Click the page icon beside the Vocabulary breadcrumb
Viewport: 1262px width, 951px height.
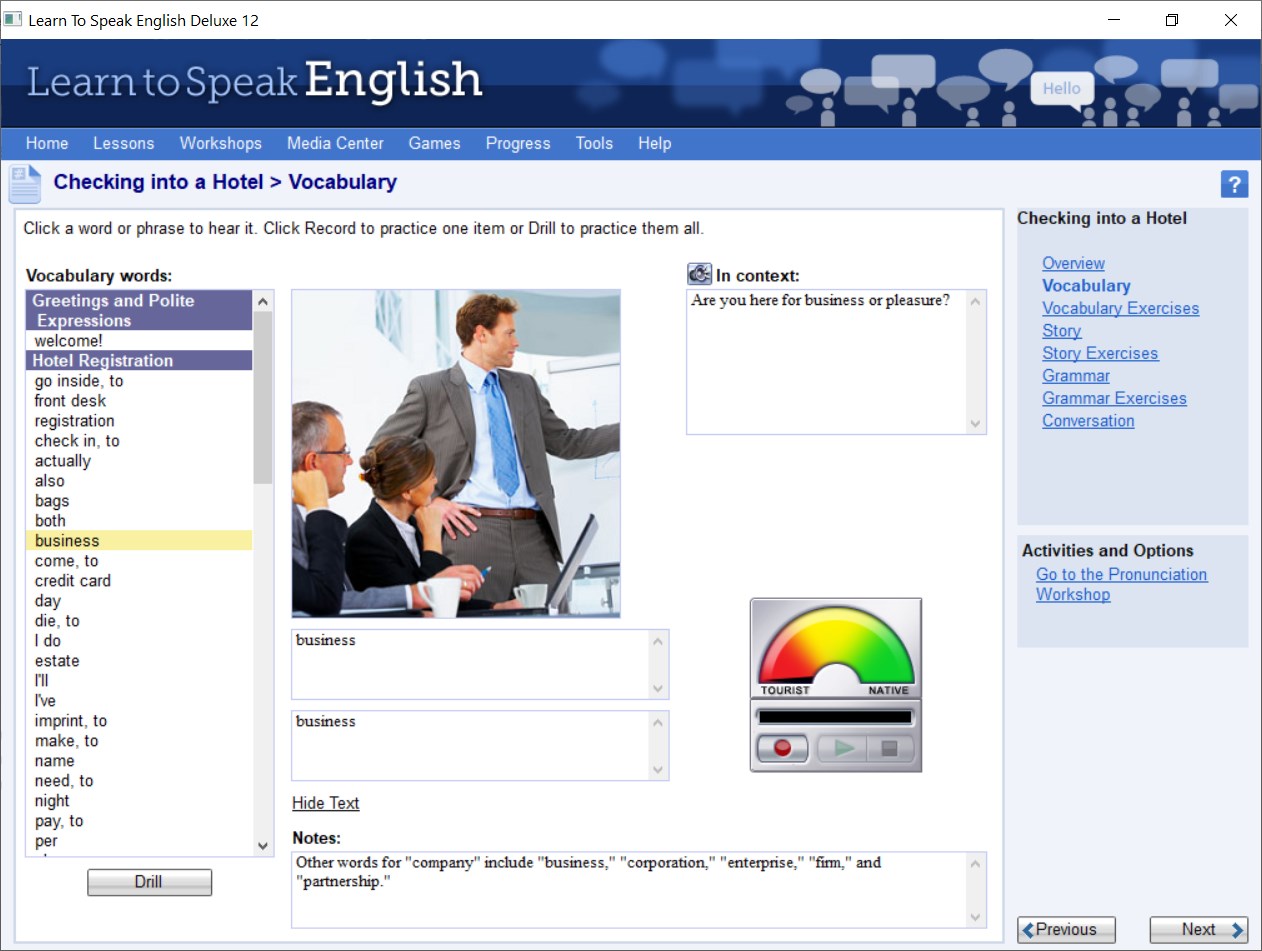coord(23,183)
